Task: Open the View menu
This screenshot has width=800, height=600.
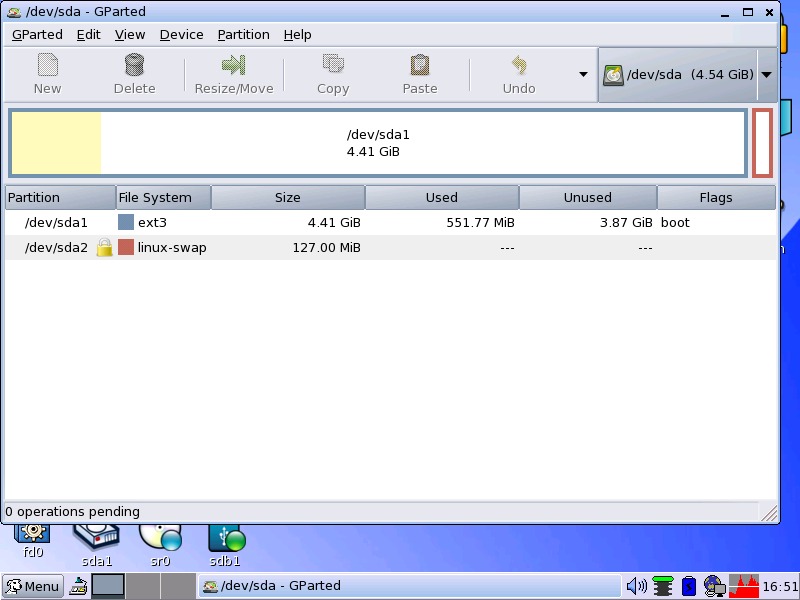Action: click(x=130, y=35)
